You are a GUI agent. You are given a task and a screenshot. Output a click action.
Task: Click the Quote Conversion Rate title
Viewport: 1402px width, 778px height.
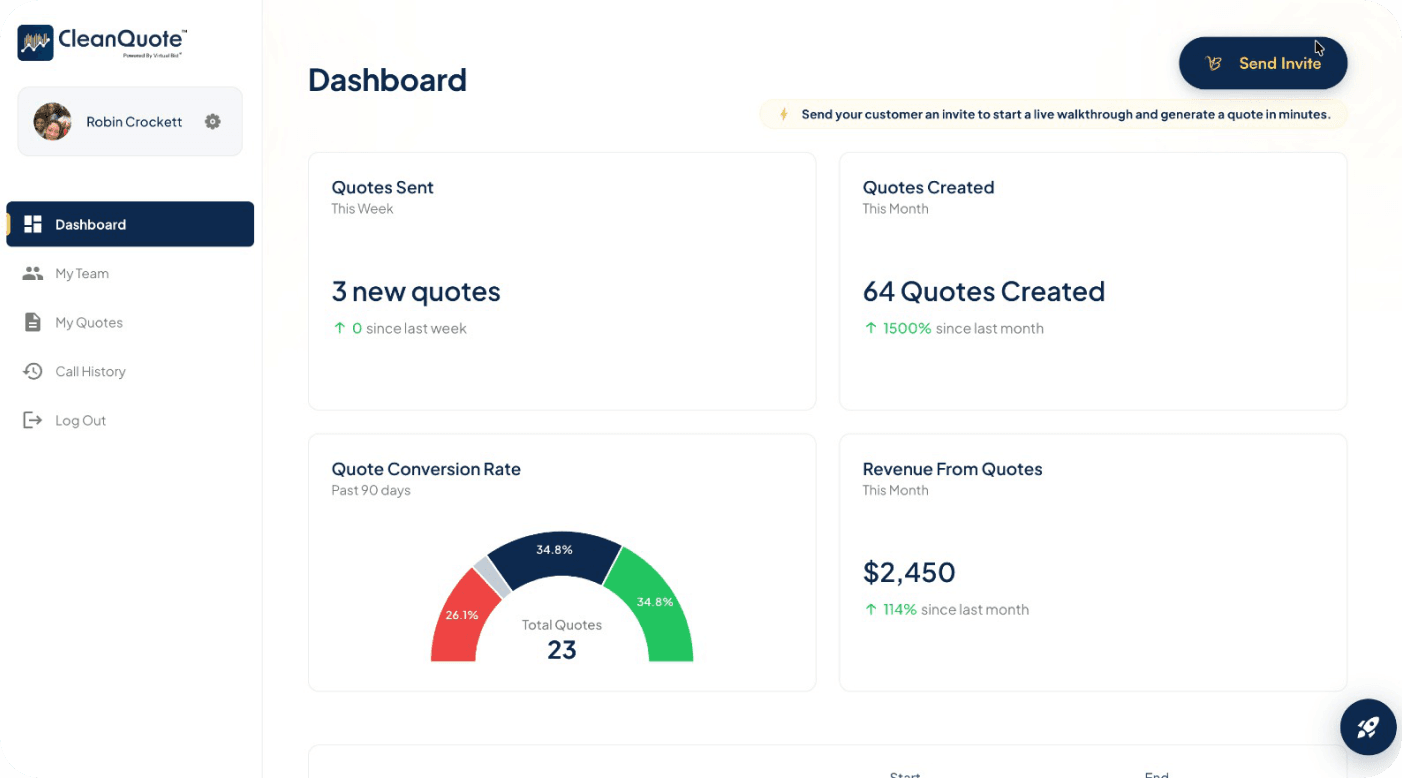[426, 469]
